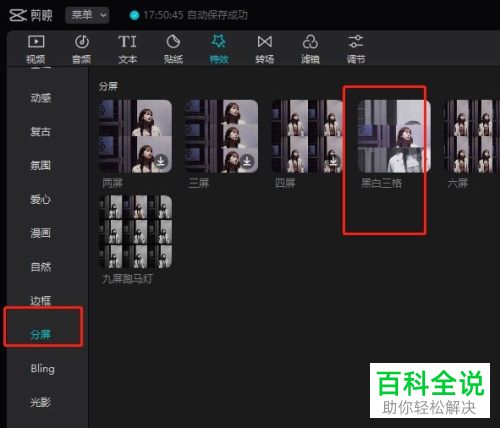Image resolution: width=500 pixels, height=428 pixels.
Task: Open the 滤镜 (Filter) tab
Action: [x=310, y=49]
